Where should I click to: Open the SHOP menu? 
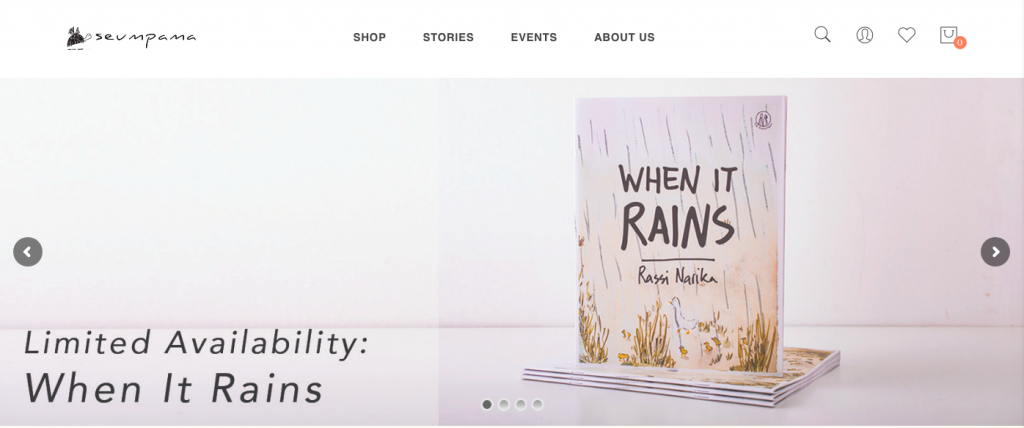pos(370,38)
